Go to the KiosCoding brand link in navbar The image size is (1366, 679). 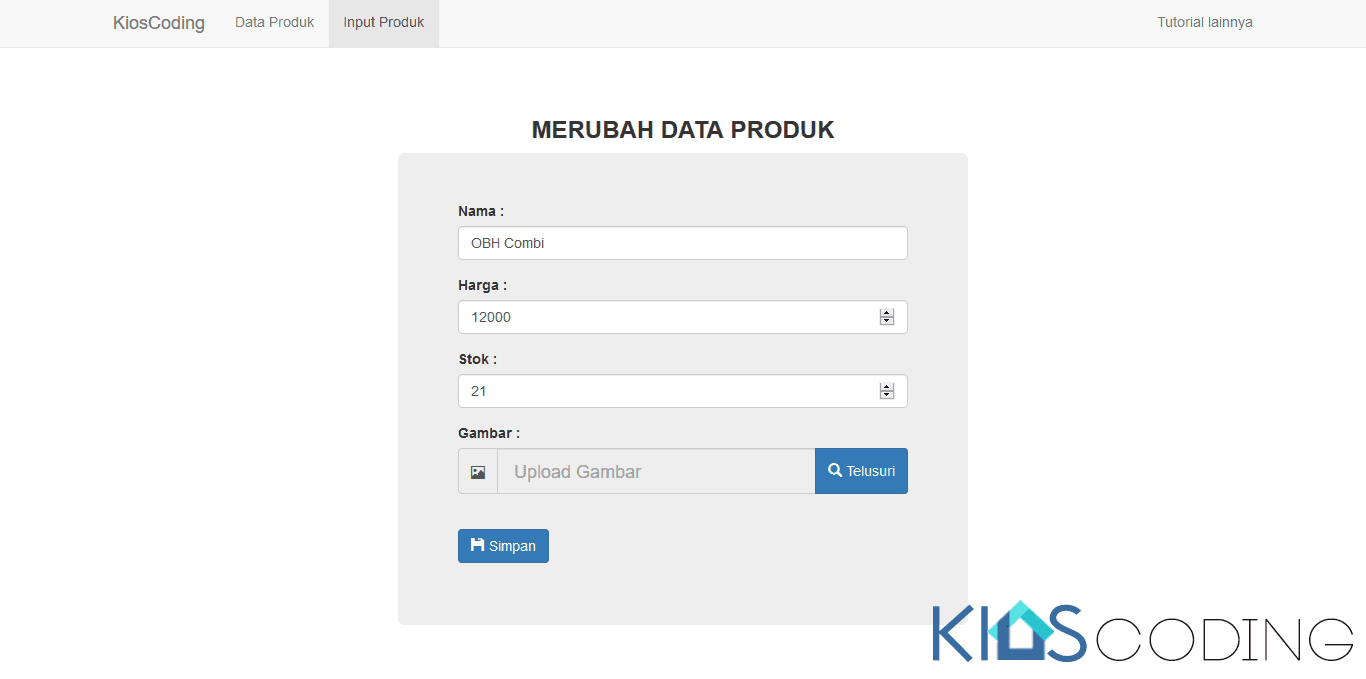(x=158, y=22)
